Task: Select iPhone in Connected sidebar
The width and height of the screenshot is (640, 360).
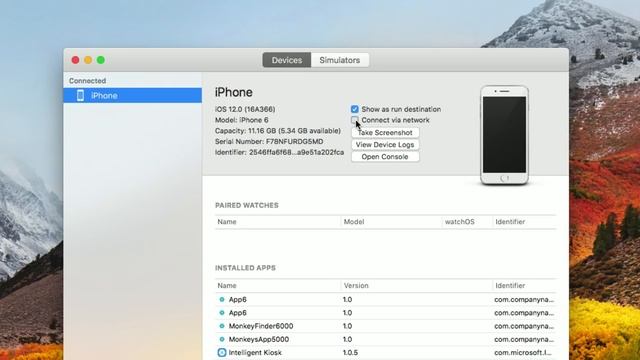Action: [x=132, y=96]
